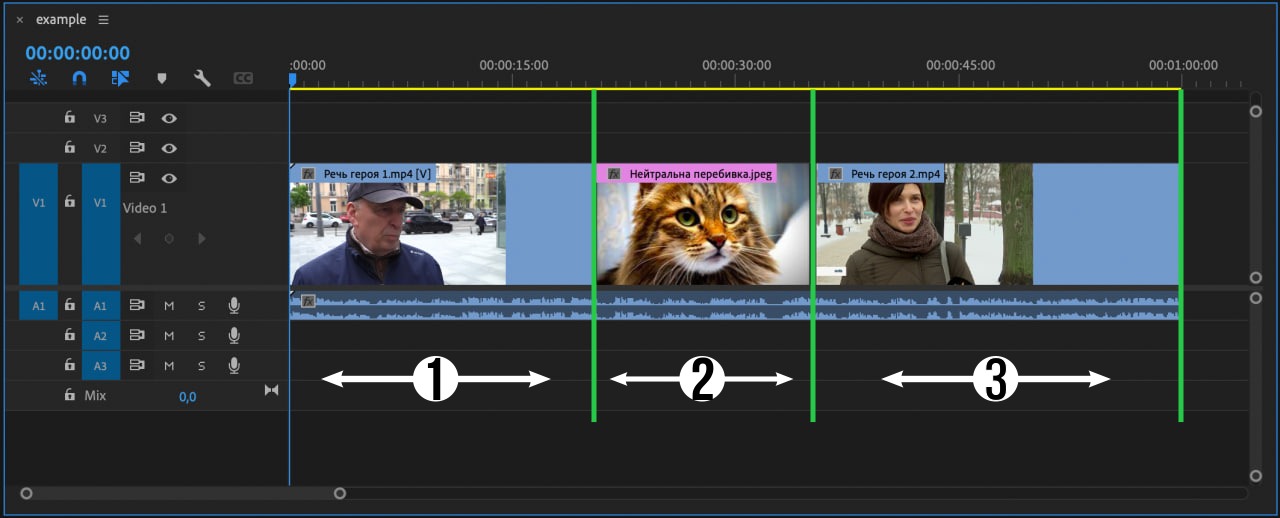Close the example sequence tab
The image size is (1280, 518).
pyautogui.click(x=19, y=20)
